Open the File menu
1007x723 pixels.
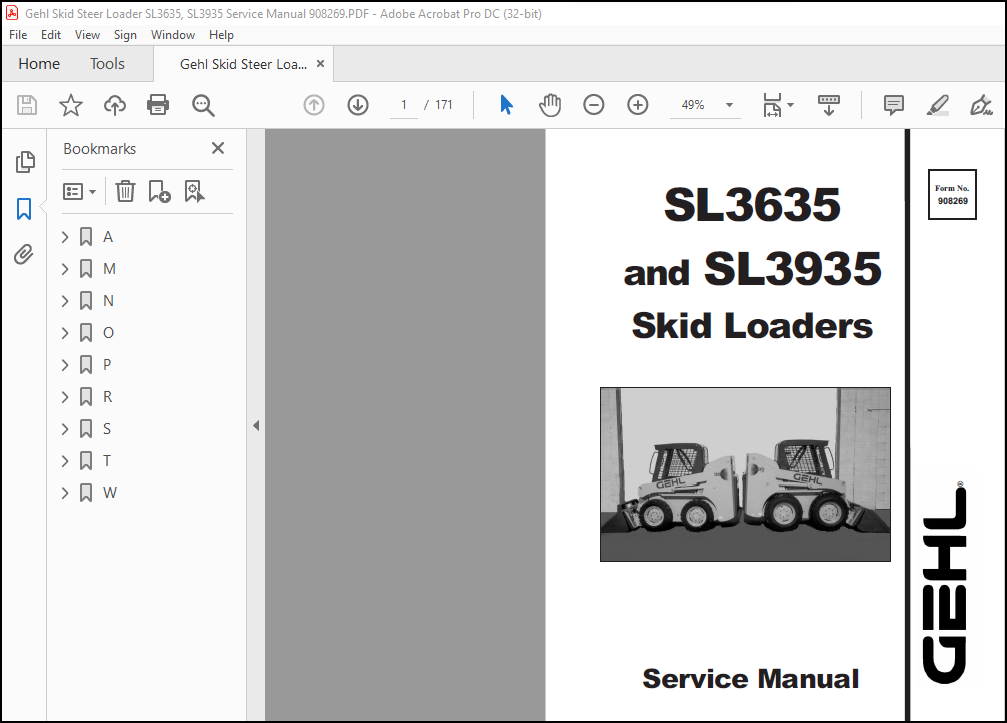point(18,35)
